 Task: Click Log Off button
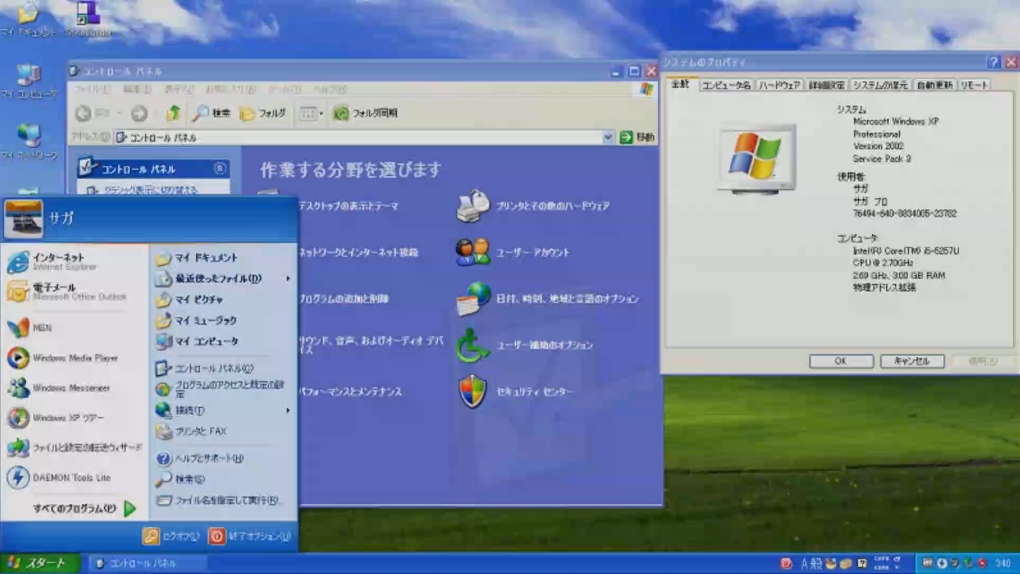click(x=171, y=536)
